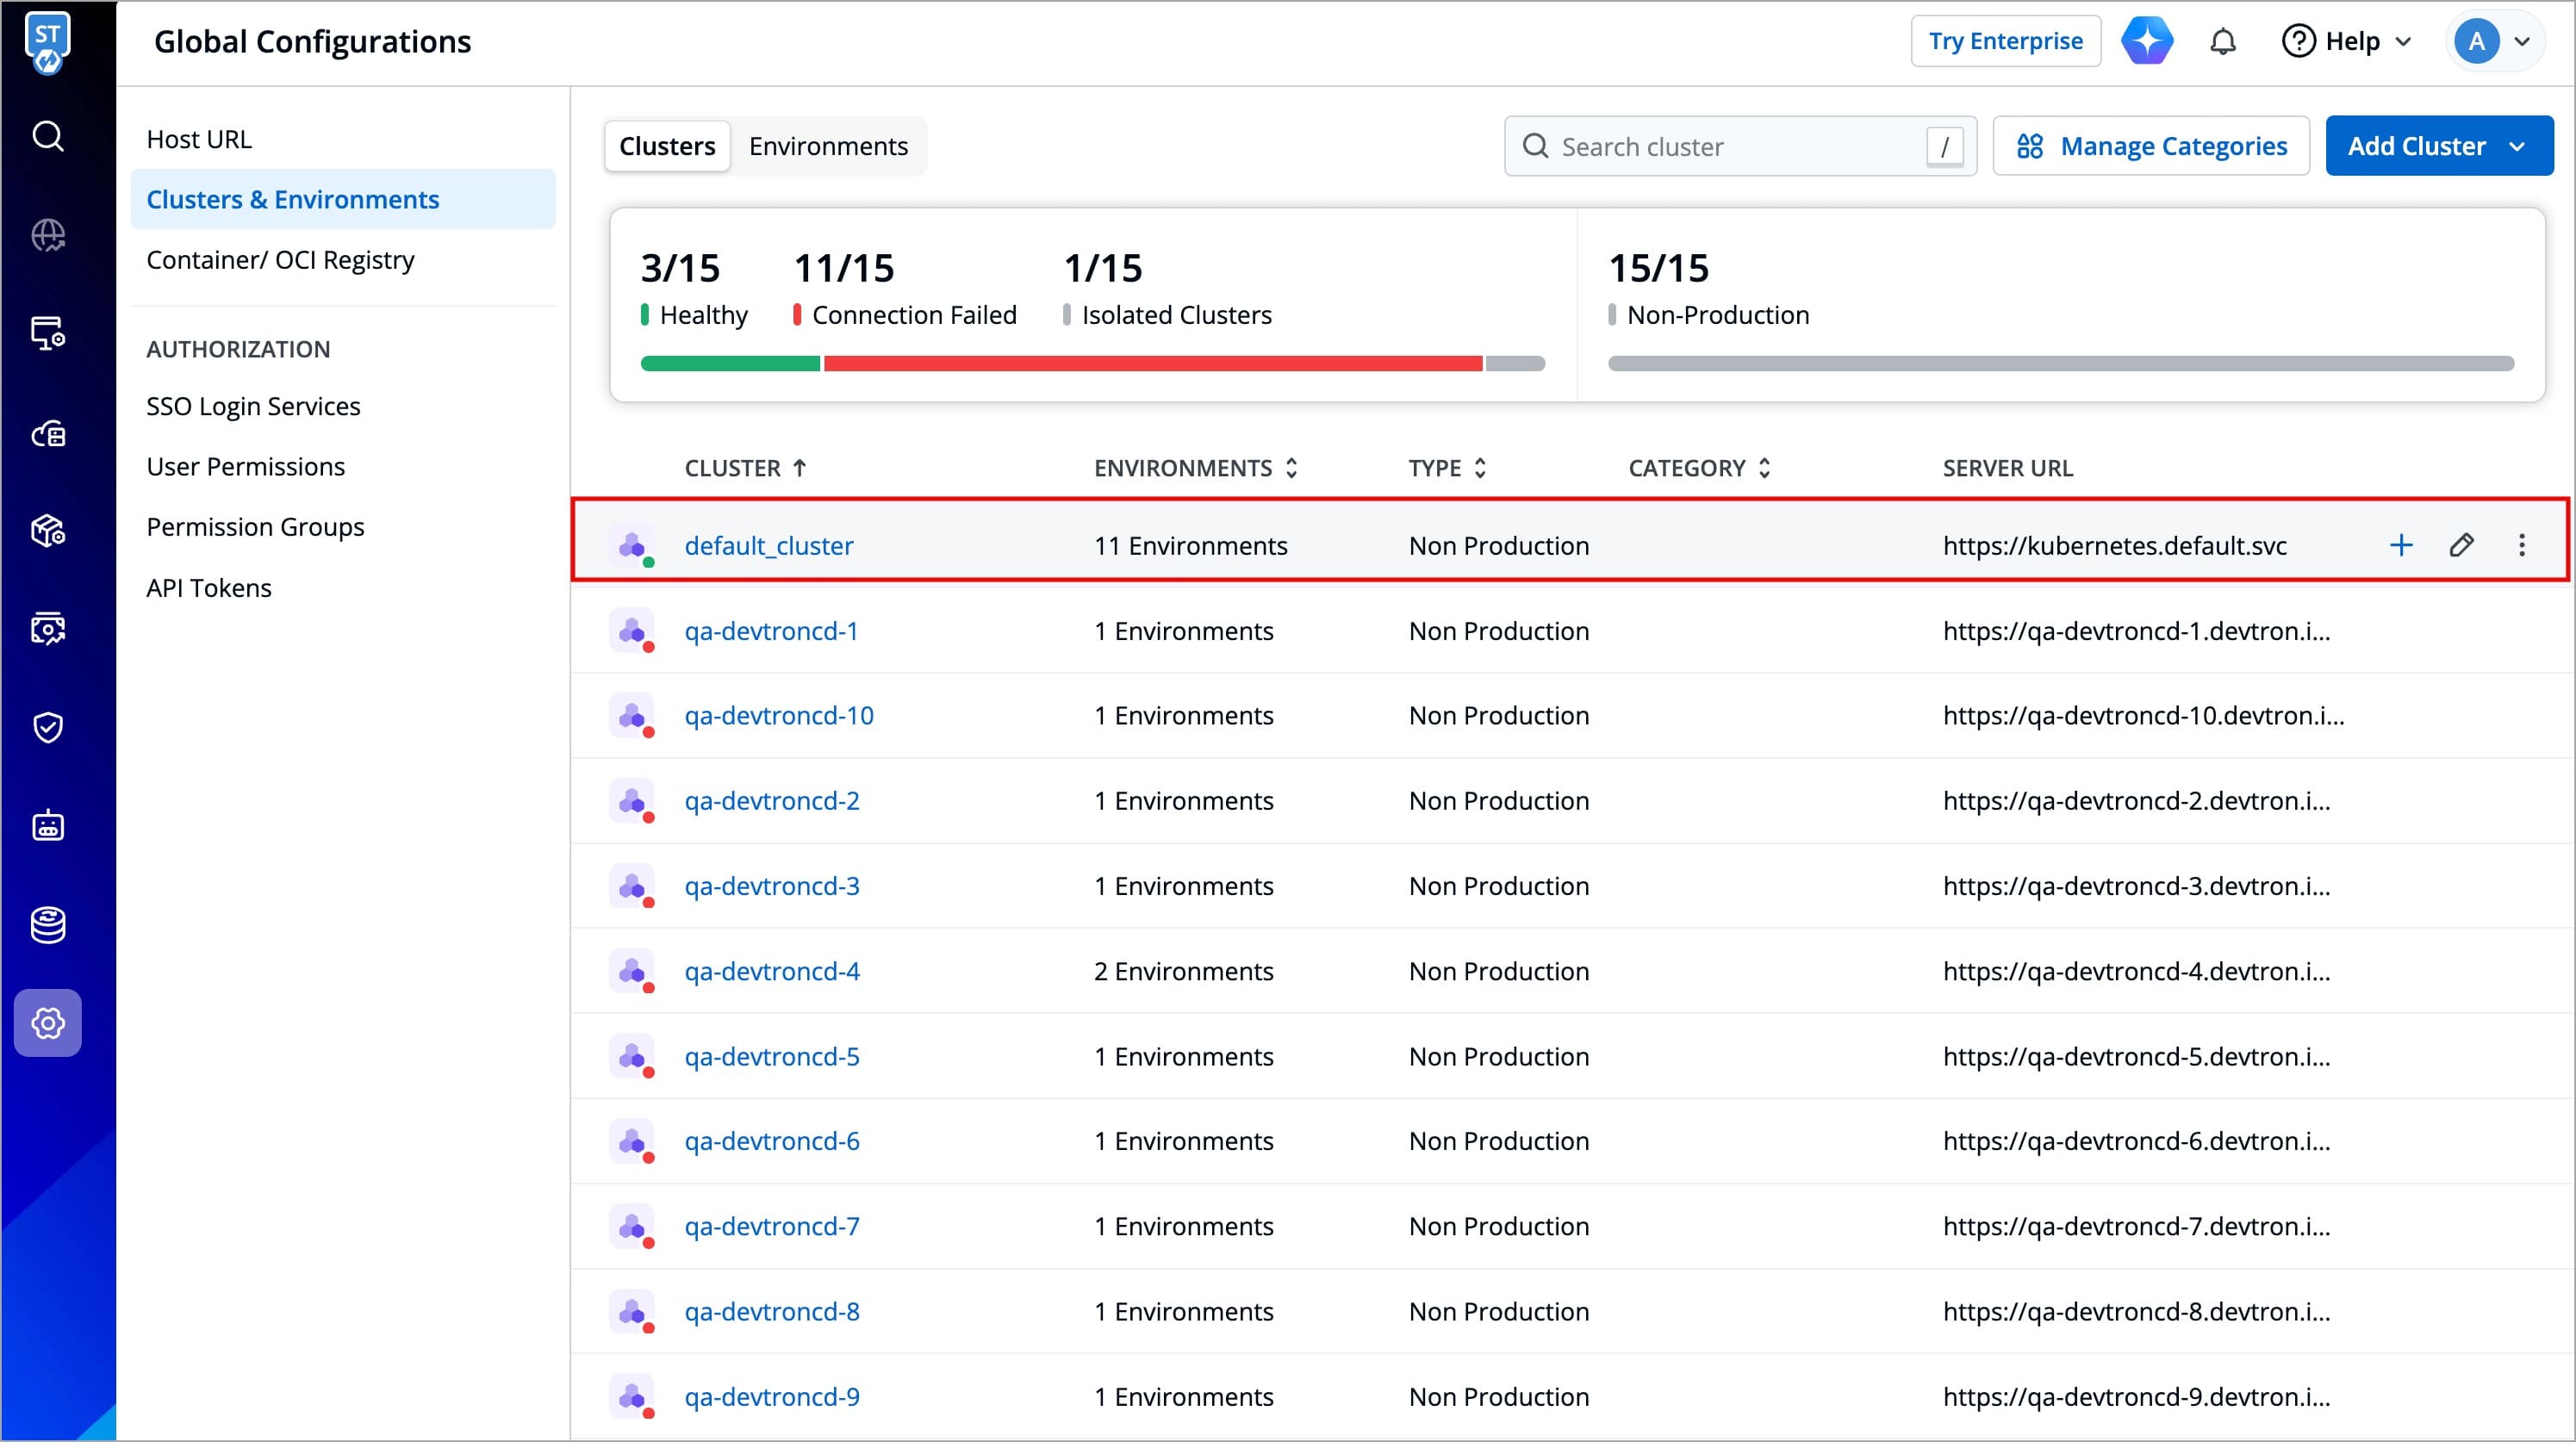
Task: Open the qa-devtroncd-4 cluster link
Action: coord(771,971)
